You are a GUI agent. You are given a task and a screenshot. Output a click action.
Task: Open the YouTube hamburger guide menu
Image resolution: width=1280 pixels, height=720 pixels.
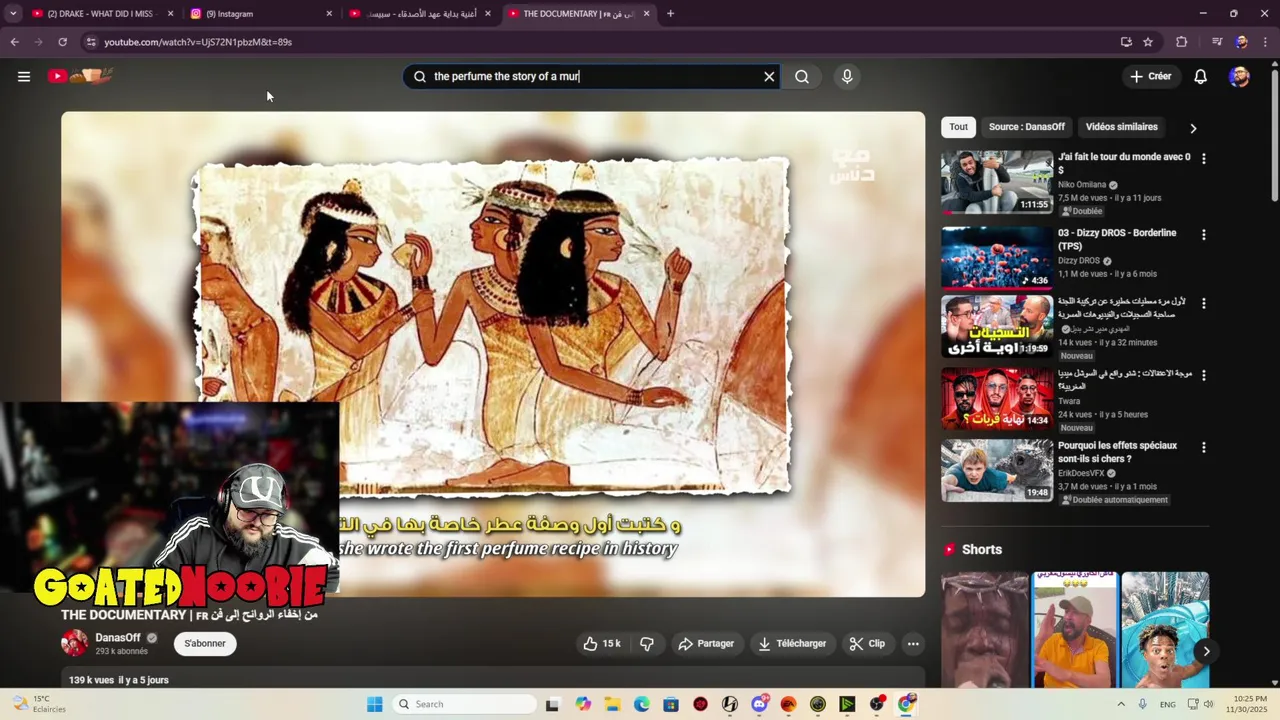(24, 76)
